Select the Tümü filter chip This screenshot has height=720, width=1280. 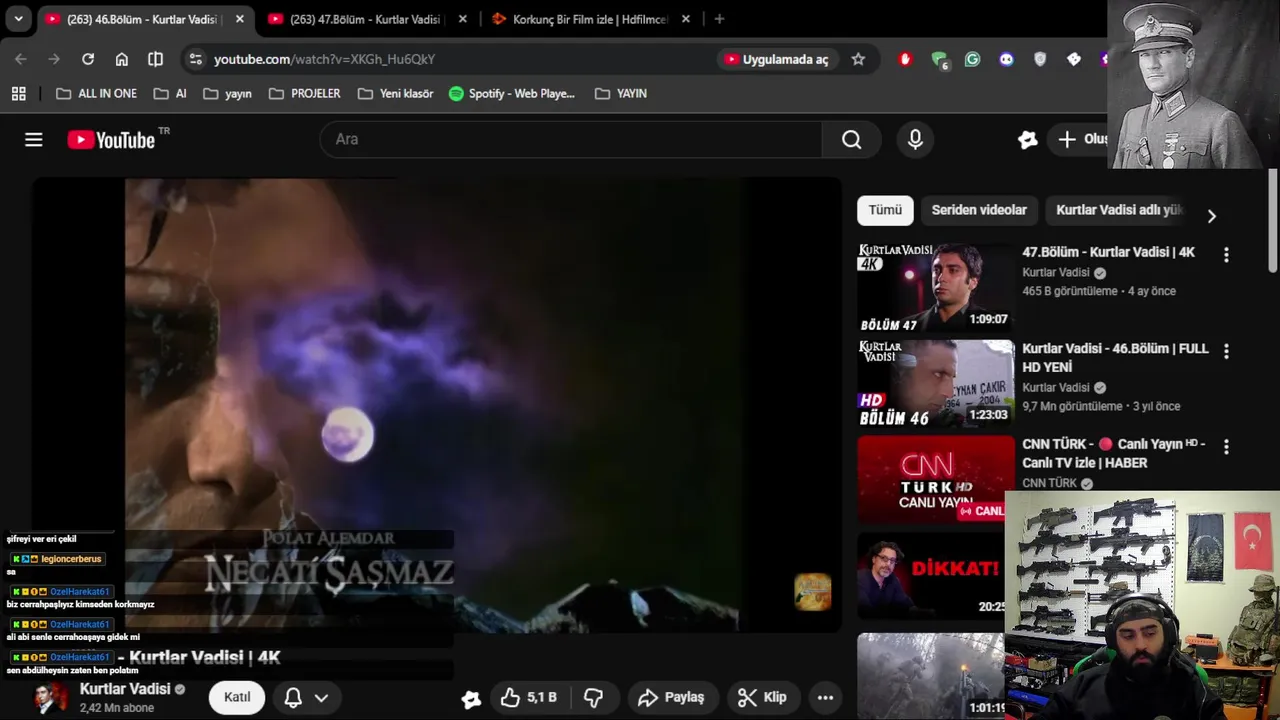tap(885, 210)
